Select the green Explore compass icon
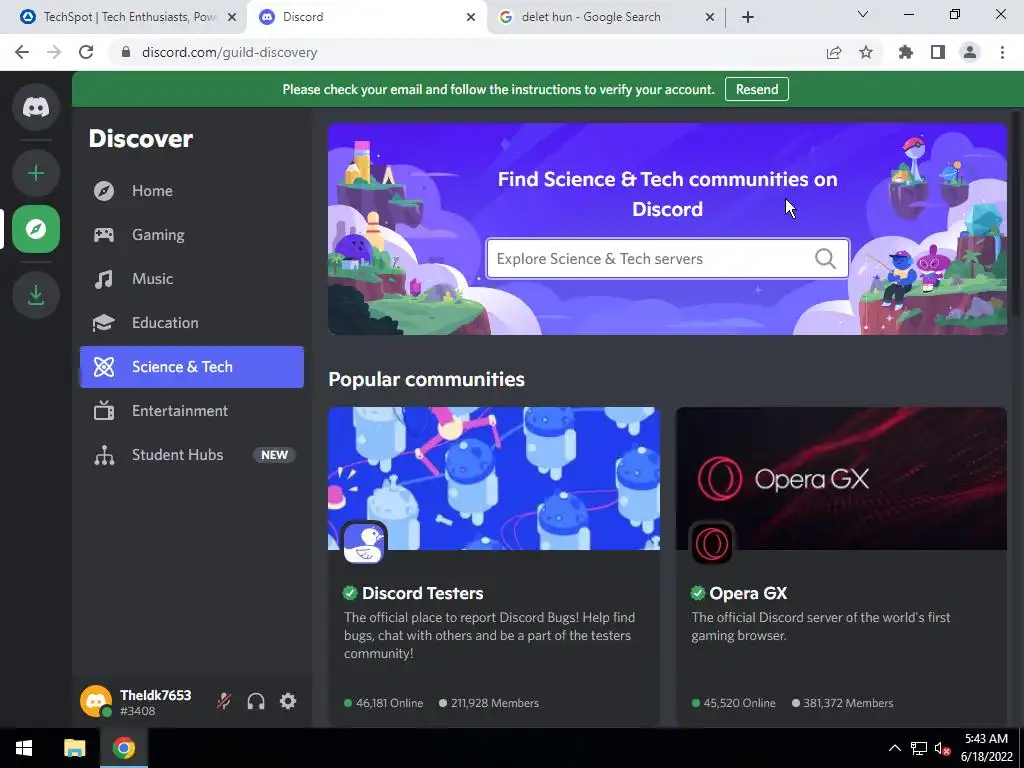The height and width of the screenshot is (768, 1024). tap(36, 229)
